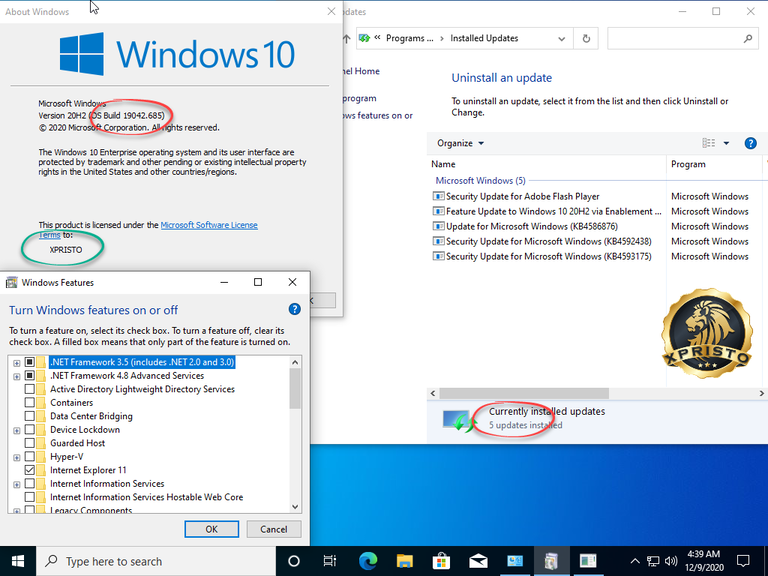Open Control Panel Home link
This screenshot has width=768, height=576.
(x=360, y=71)
